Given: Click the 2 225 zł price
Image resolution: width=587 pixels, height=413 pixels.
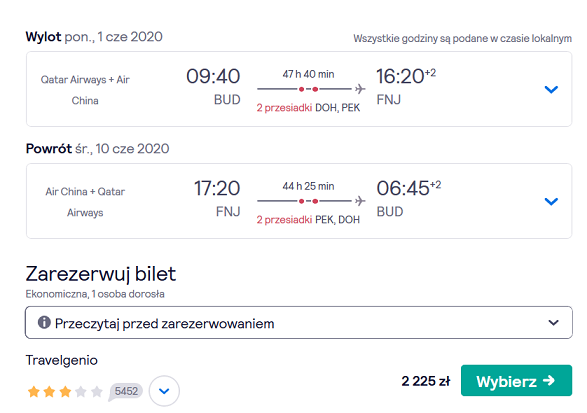Looking at the screenshot, I should tap(426, 381).
